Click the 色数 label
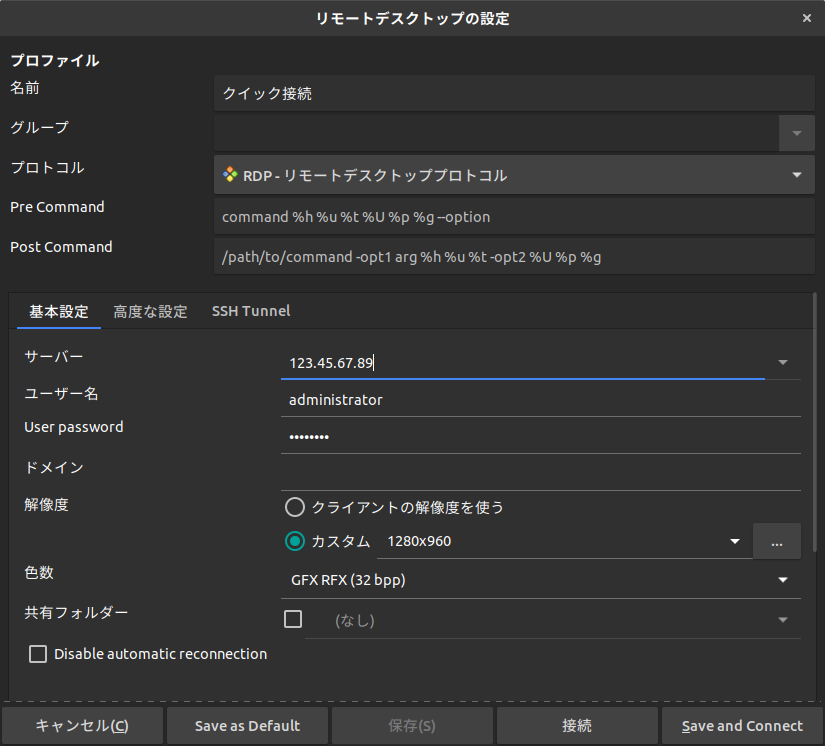The height and width of the screenshot is (746, 825). (x=39, y=572)
